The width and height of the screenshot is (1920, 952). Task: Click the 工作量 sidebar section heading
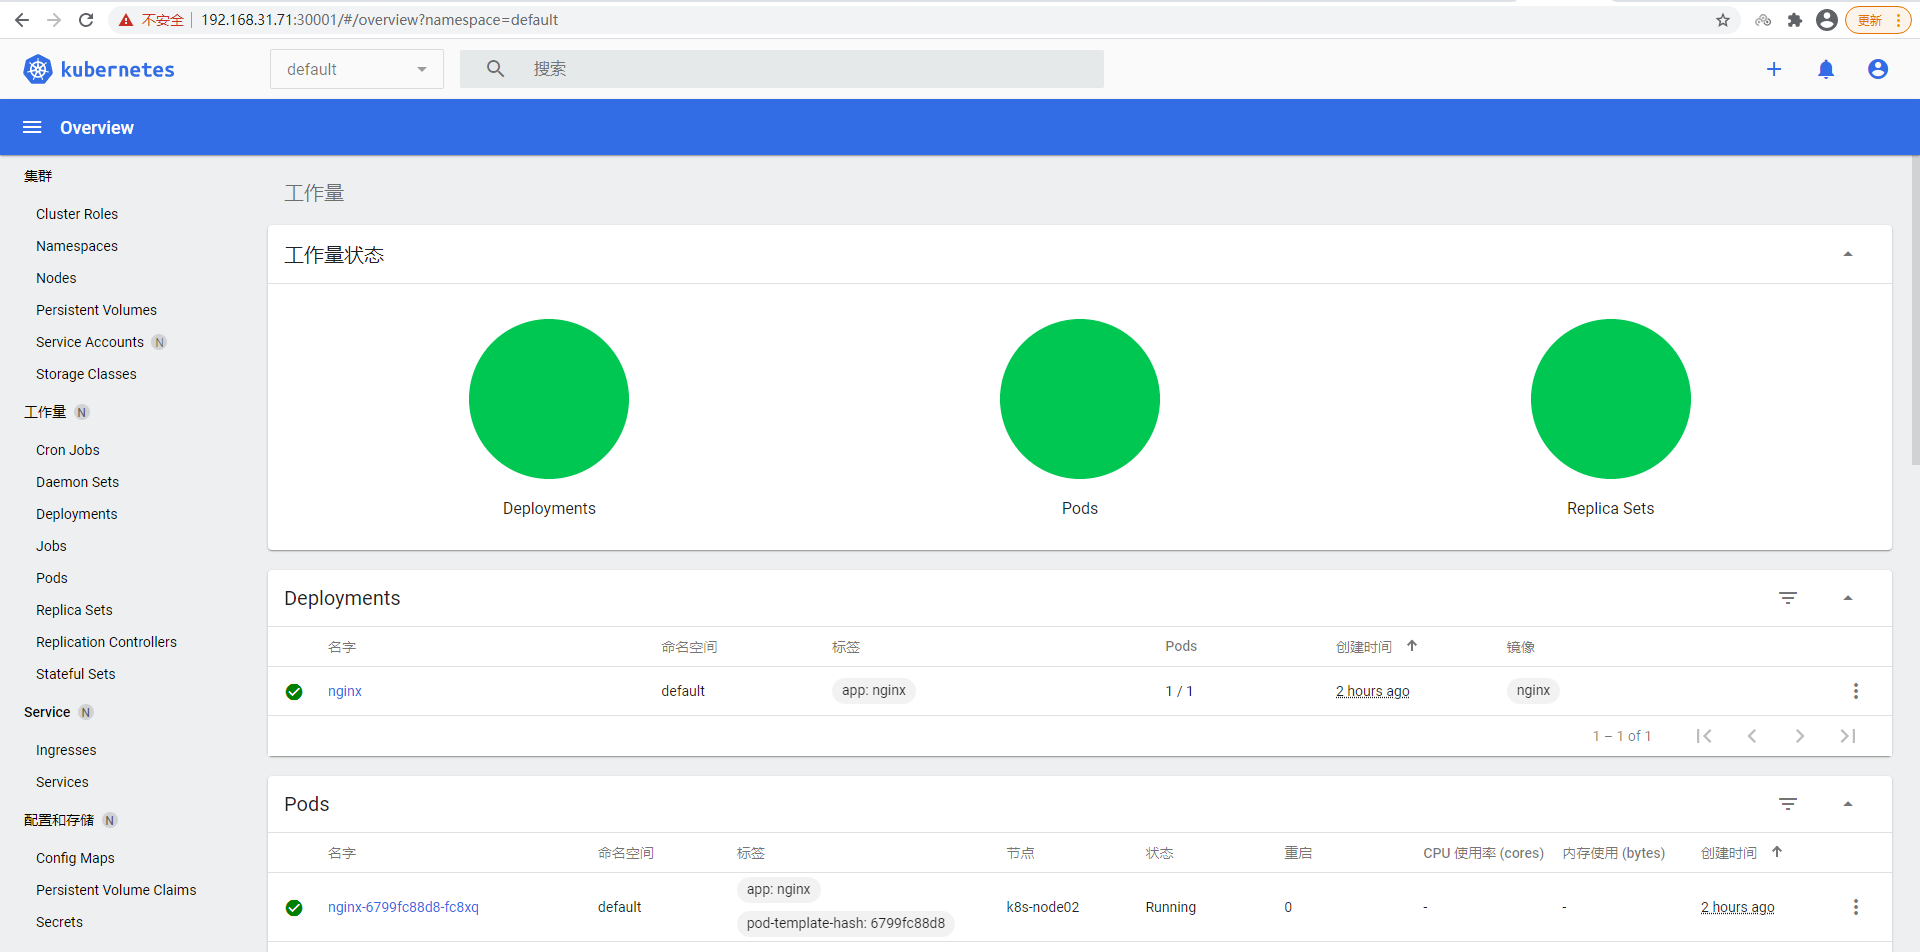(x=45, y=412)
